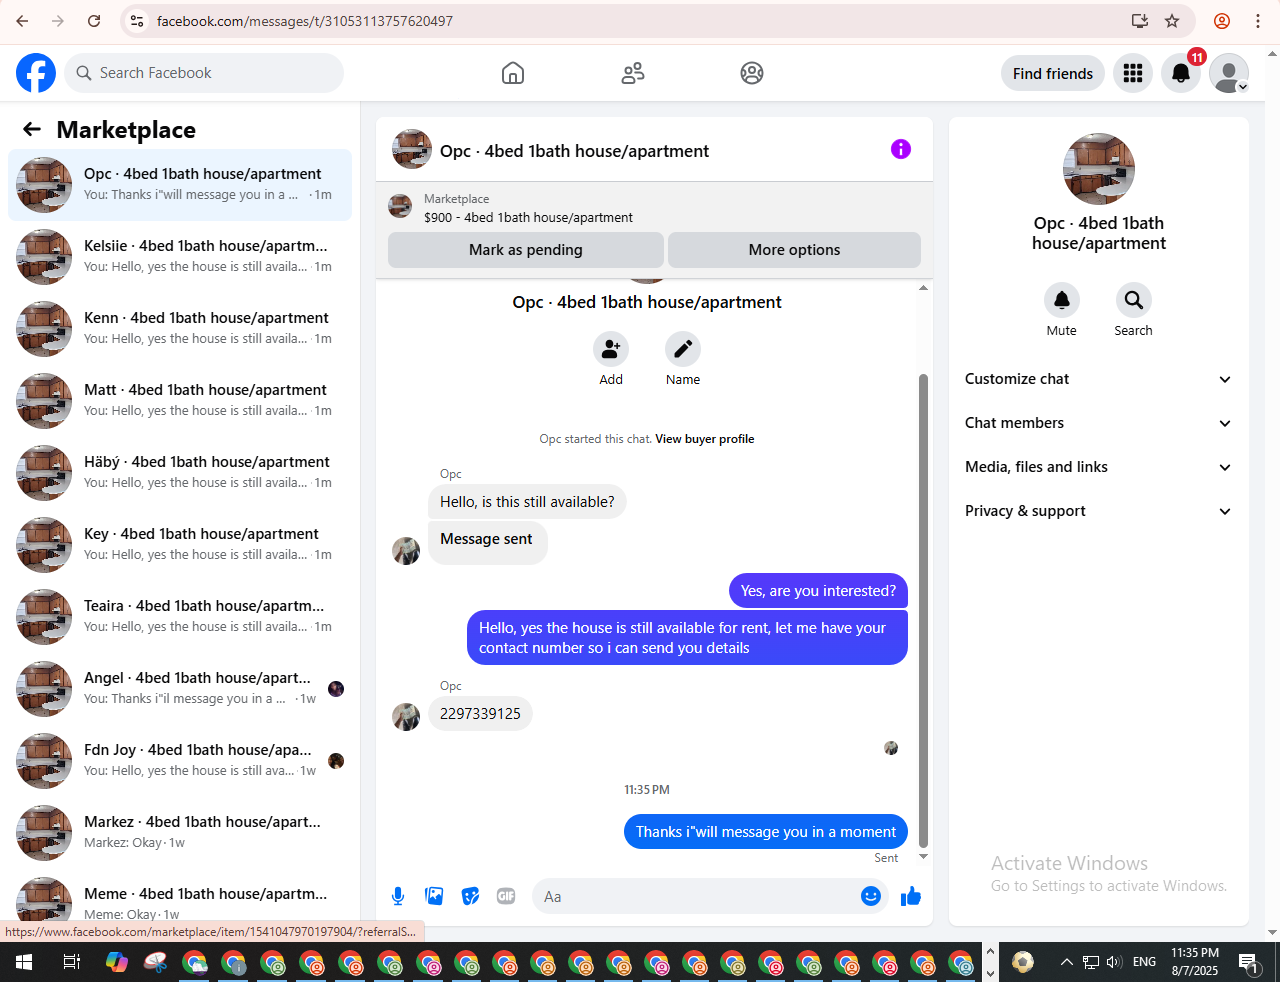Open the Groups icon in top navigation
Viewport: 1280px width, 982px height.
pos(752,73)
